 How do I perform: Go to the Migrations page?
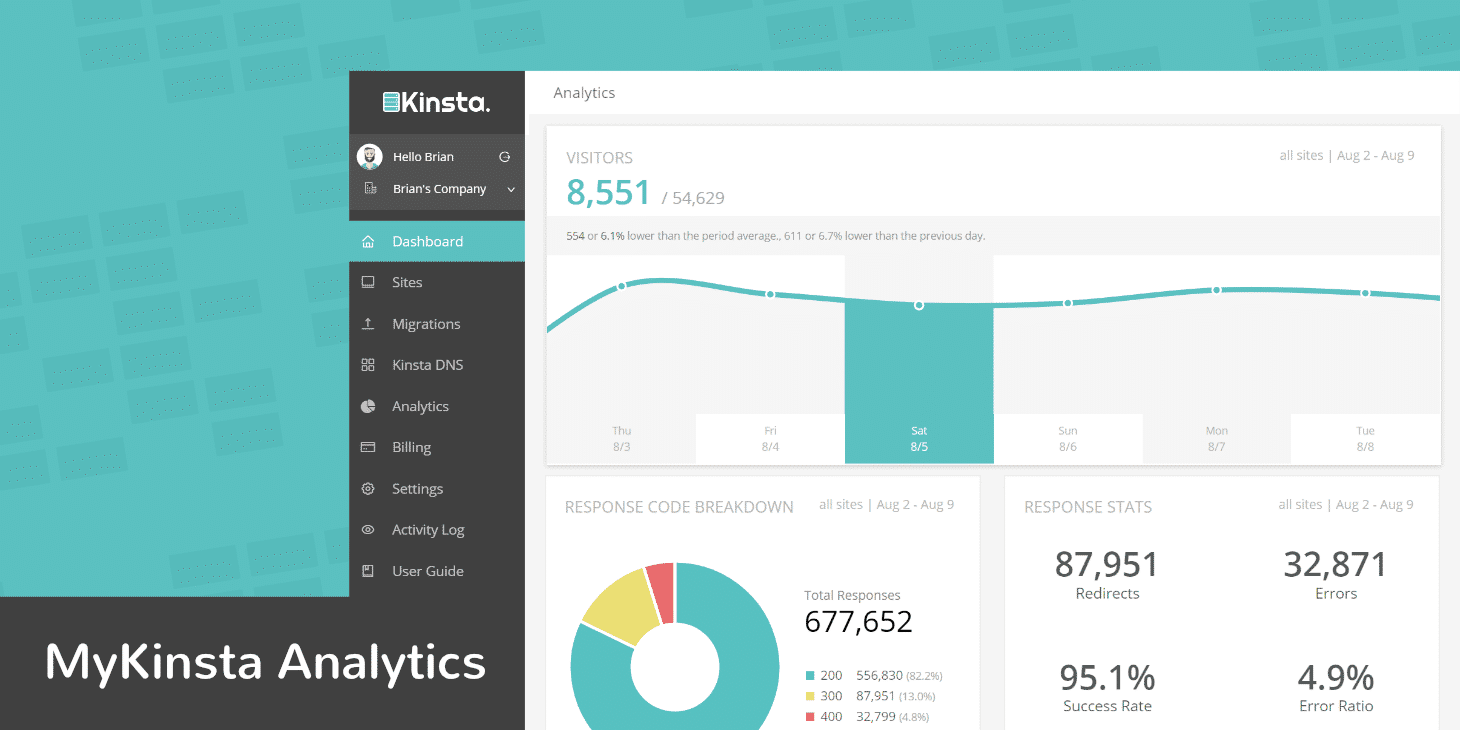(x=437, y=324)
